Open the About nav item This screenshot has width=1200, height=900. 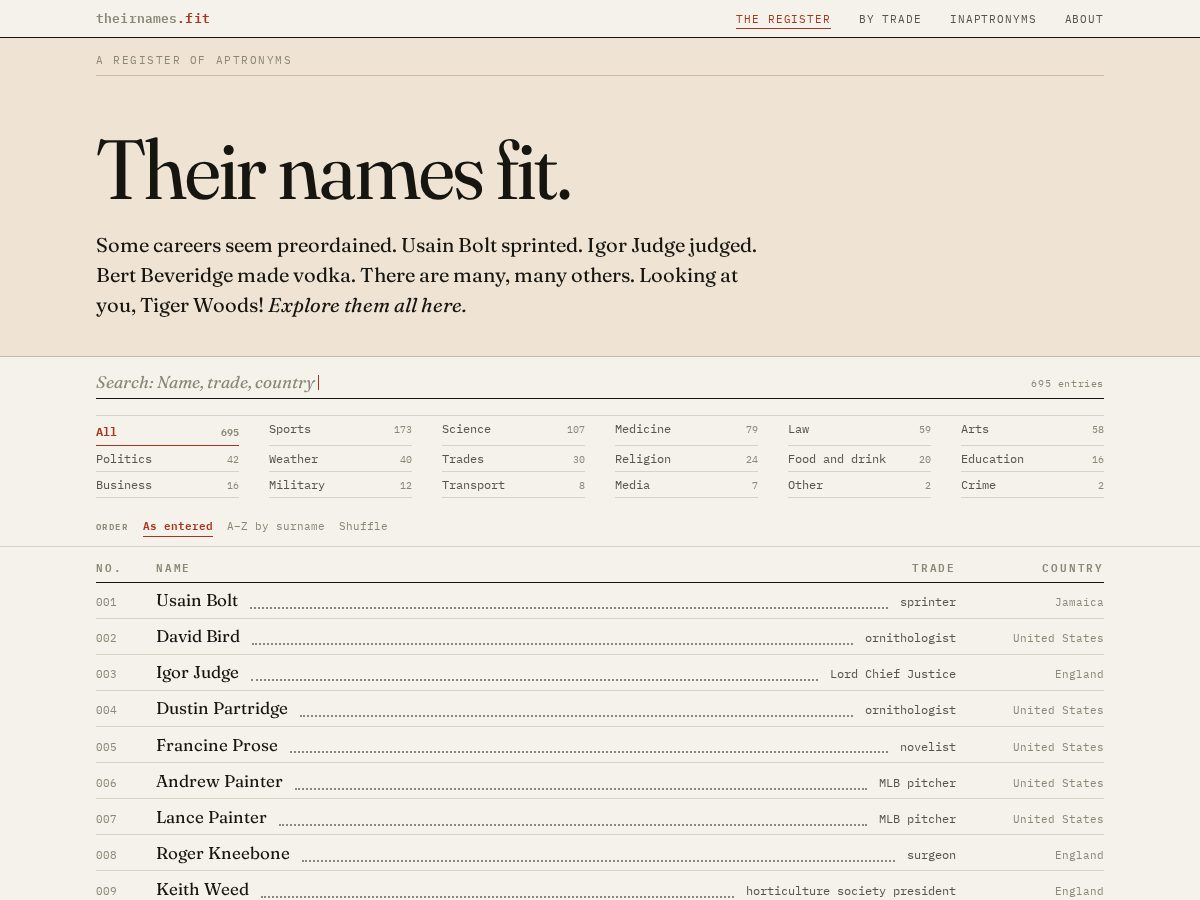1084,19
